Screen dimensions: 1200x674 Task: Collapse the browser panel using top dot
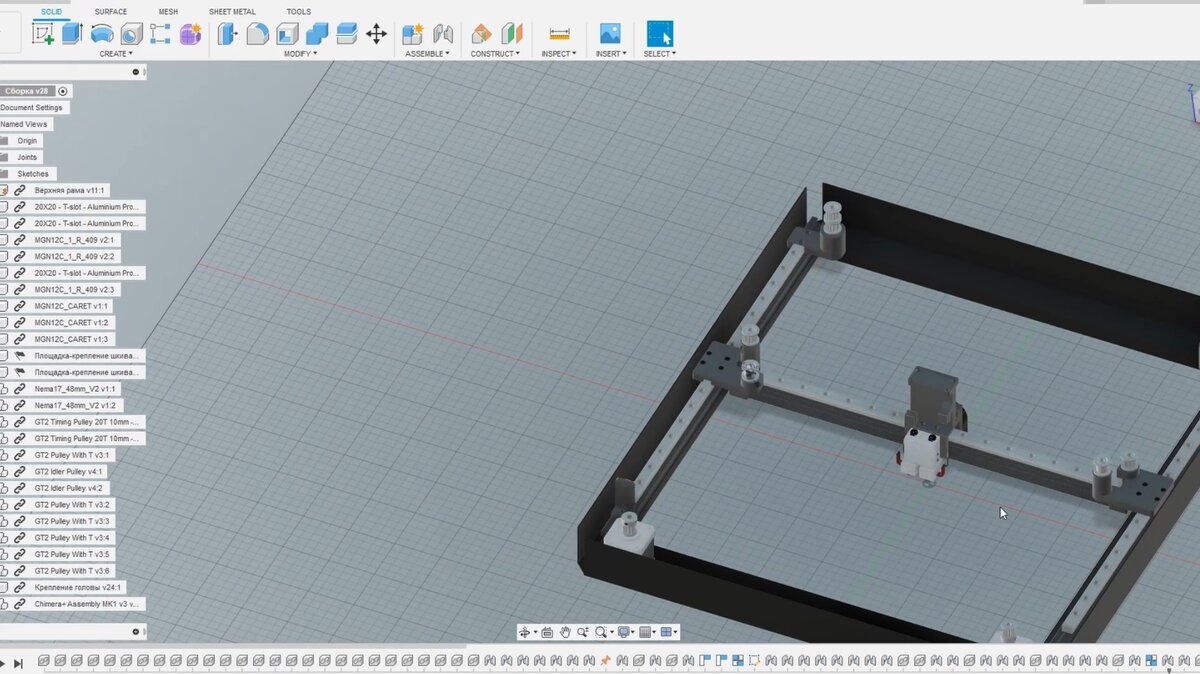tap(135, 72)
